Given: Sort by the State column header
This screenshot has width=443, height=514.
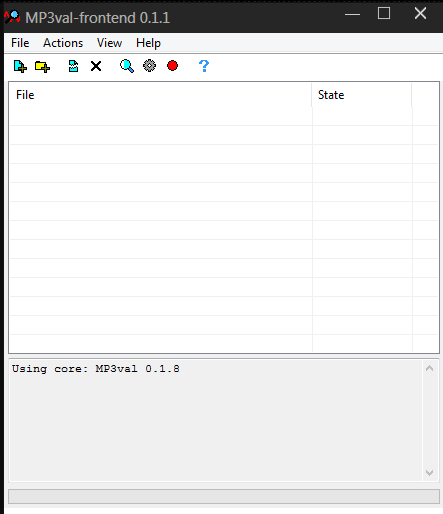Looking at the screenshot, I should [362, 95].
